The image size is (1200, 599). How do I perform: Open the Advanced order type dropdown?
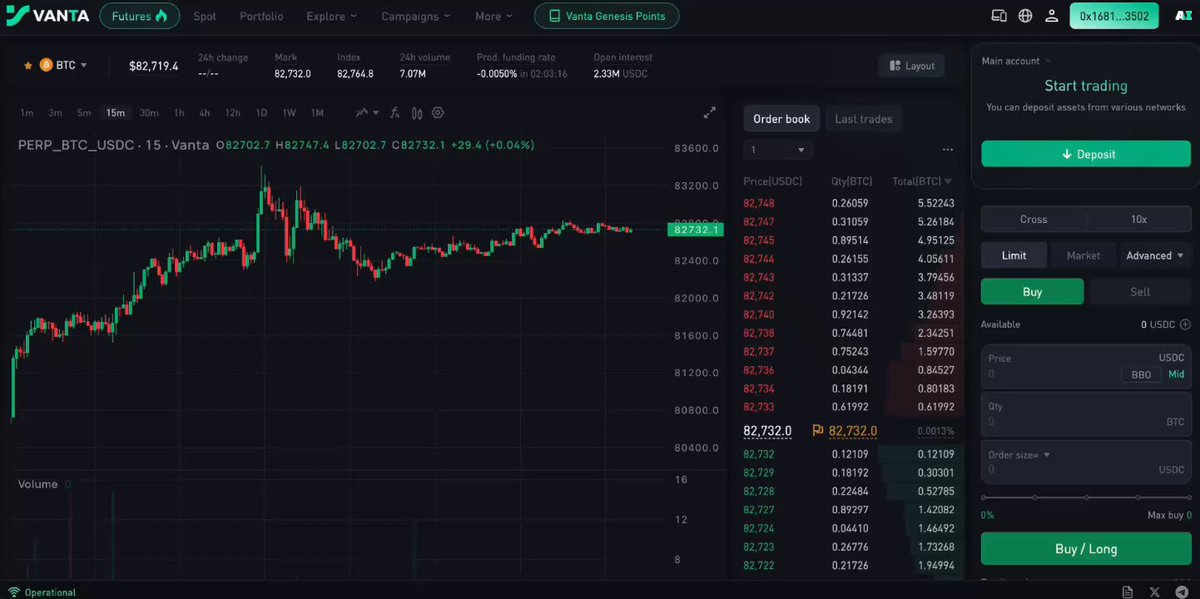pyautogui.click(x=1155, y=255)
